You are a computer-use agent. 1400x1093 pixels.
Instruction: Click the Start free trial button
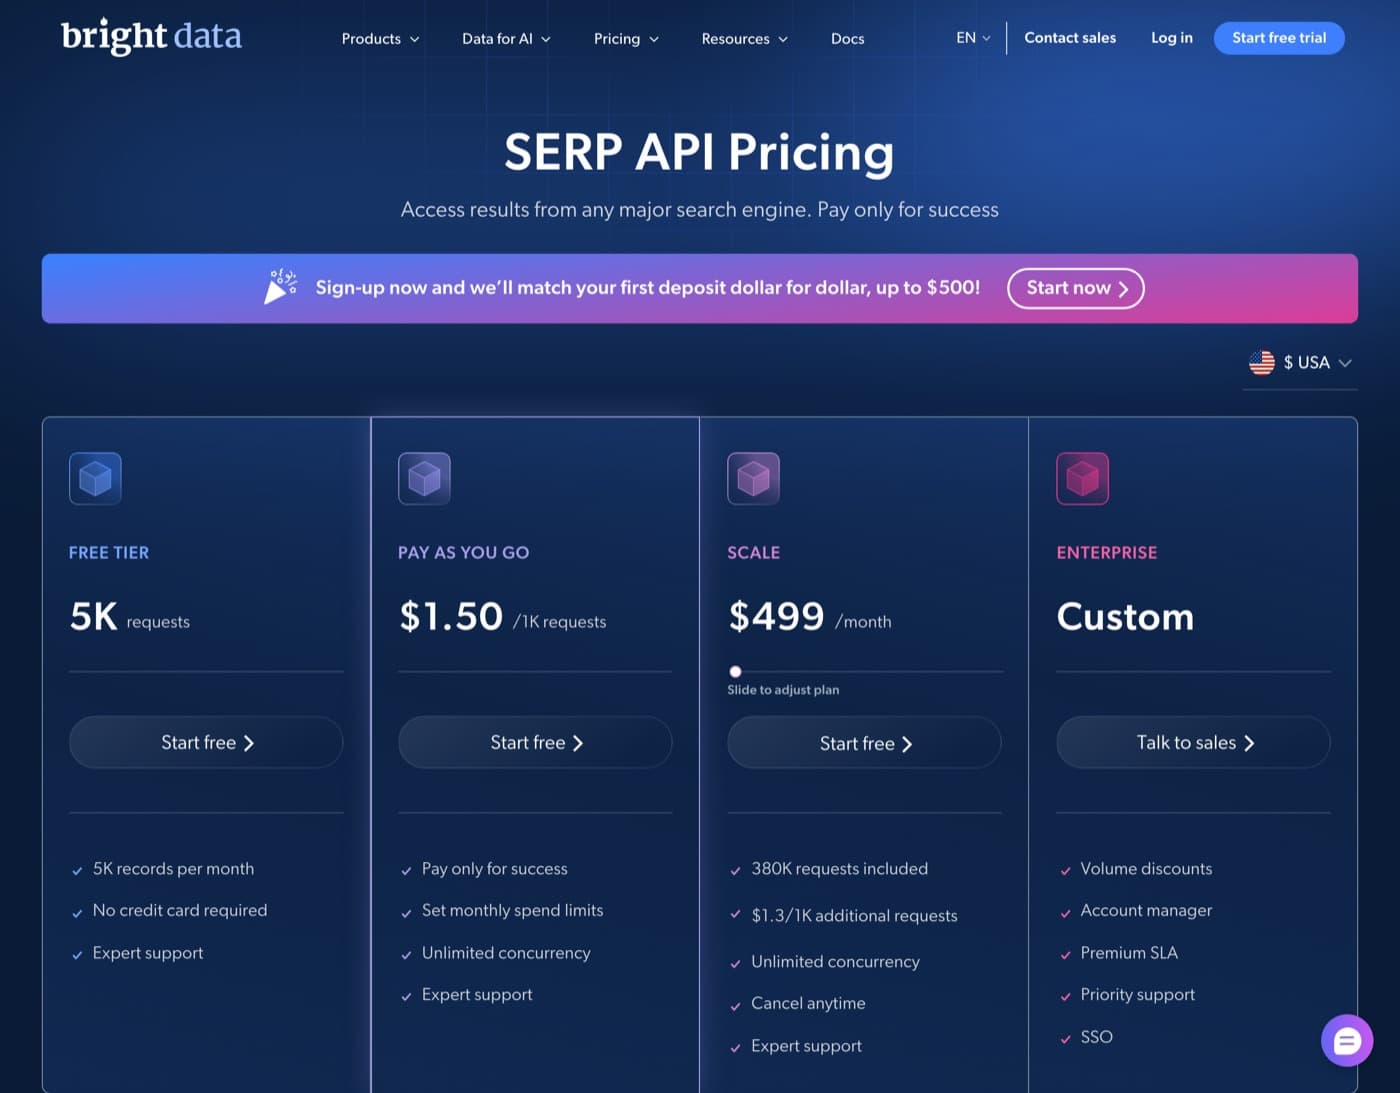[x=1279, y=38]
